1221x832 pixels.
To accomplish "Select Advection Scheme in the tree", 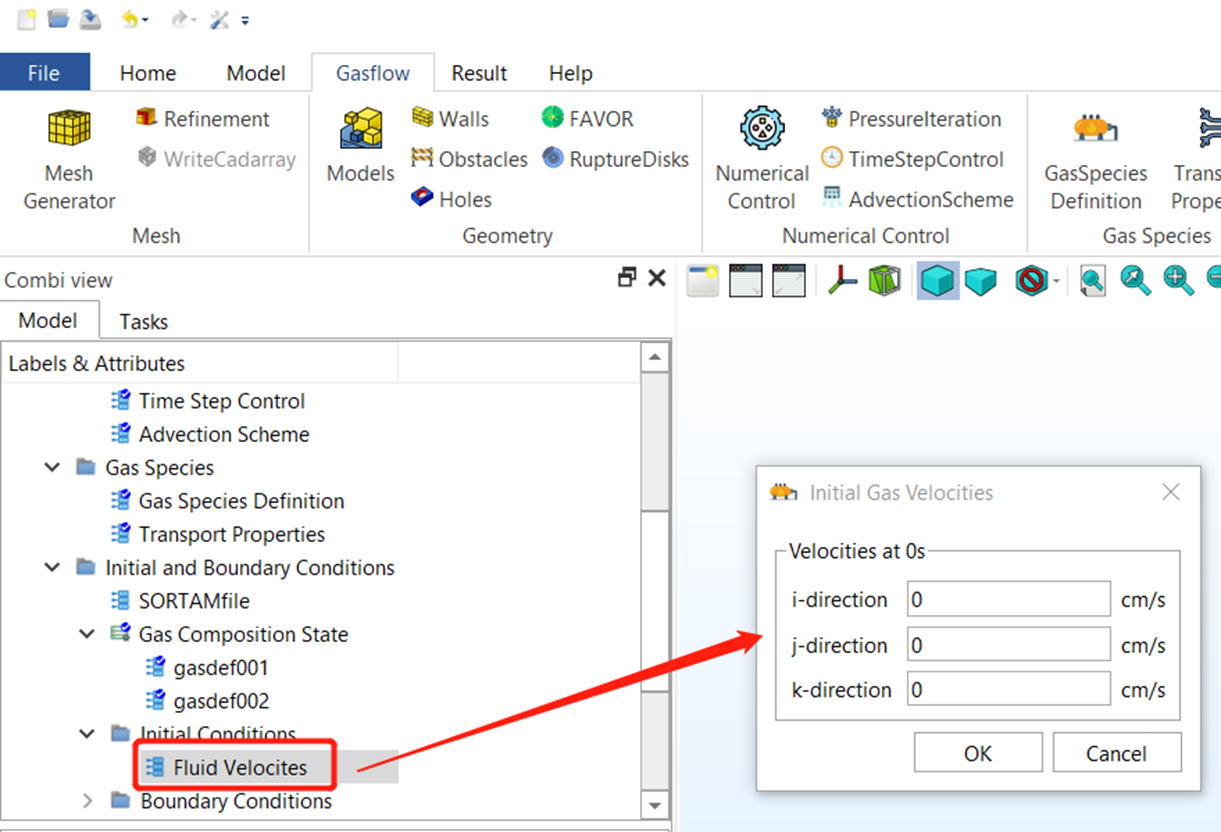I will 223,434.
